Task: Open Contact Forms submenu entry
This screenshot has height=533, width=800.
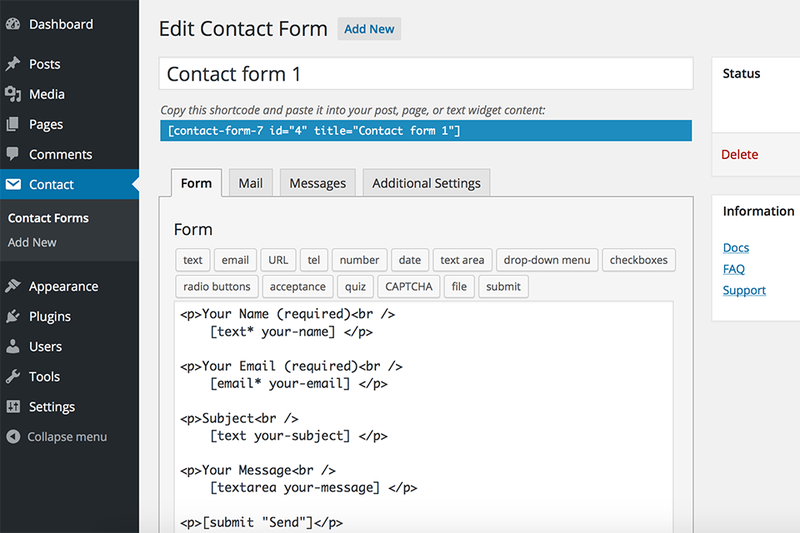Action: point(48,218)
